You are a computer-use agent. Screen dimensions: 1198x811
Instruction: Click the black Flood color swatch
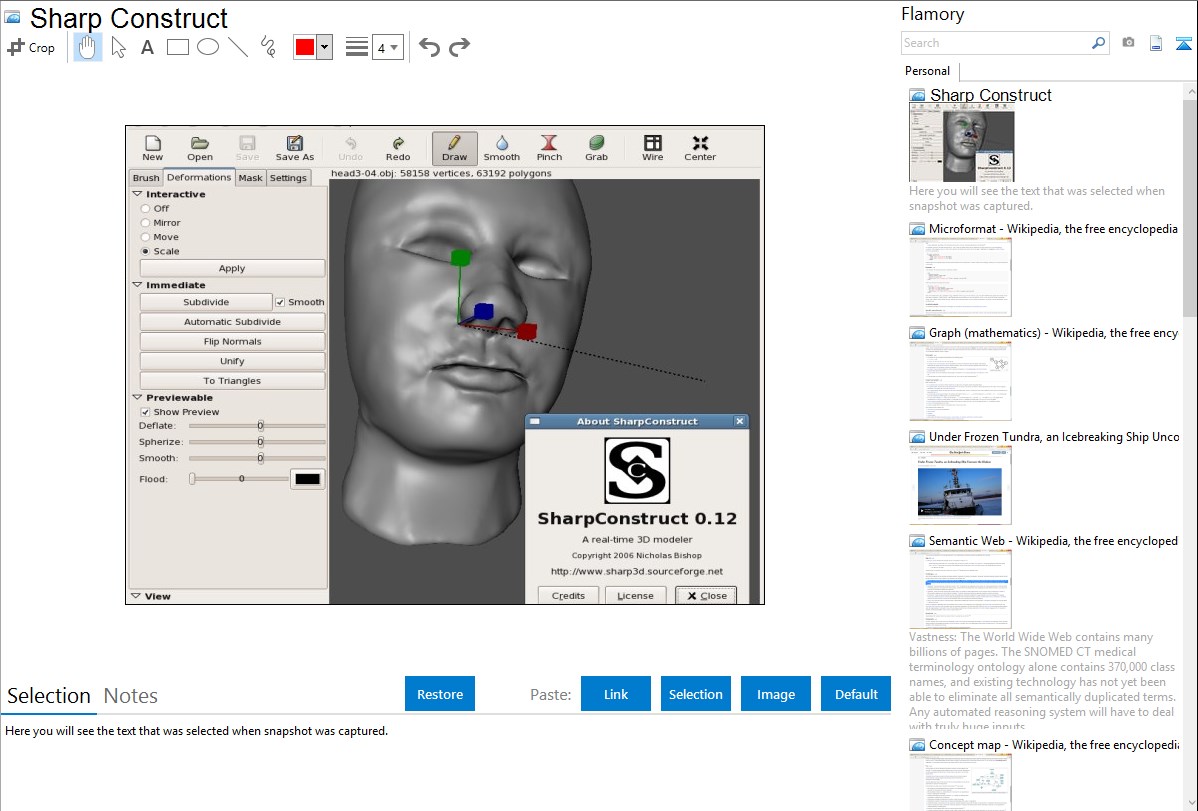point(307,479)
